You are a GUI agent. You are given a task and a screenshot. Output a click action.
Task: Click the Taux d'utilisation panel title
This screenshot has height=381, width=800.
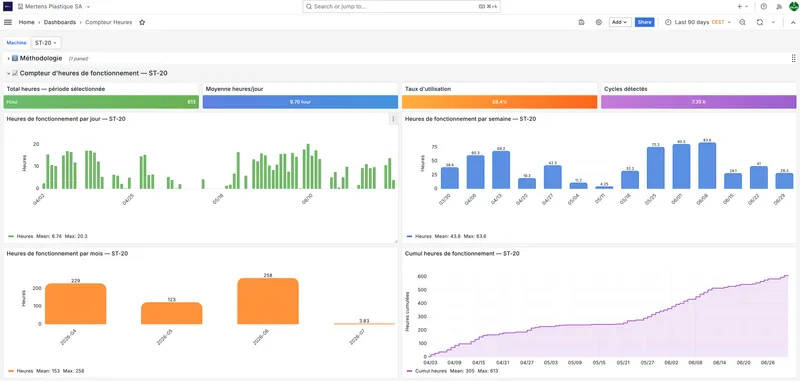(428, 89)
